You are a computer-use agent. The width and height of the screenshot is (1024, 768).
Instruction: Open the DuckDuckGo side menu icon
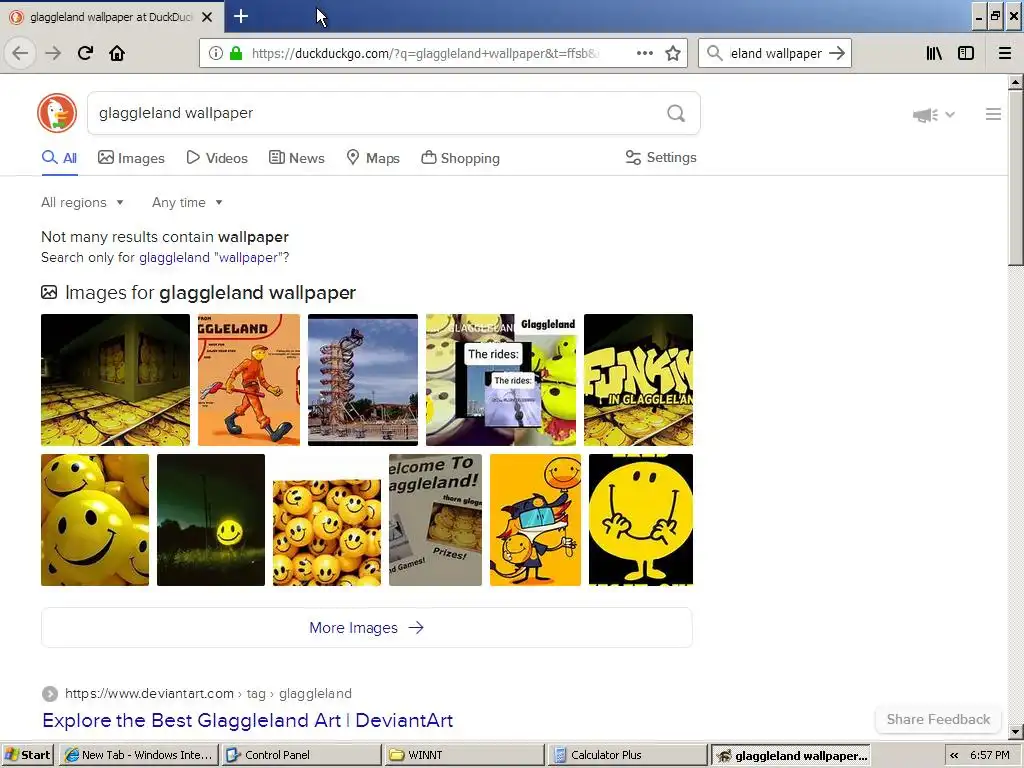click(x=993, y=114)
